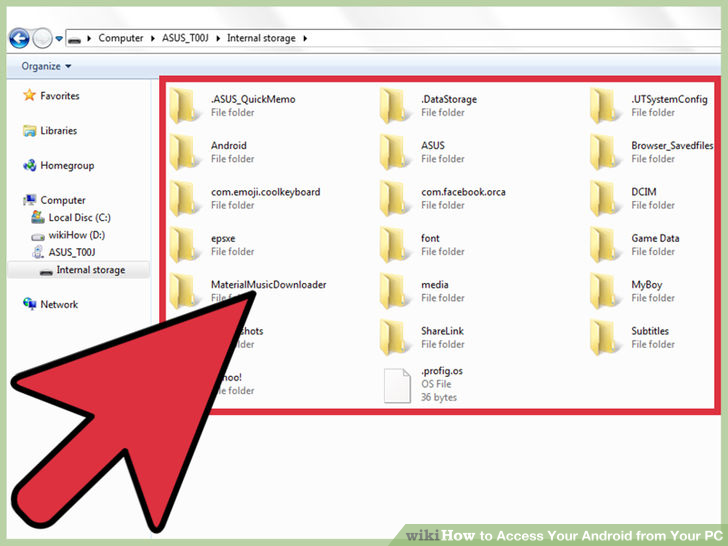The width and height of the screenshot is (728, 546).
Task: Select the .ASUS_QuickMemo folder icon
Action: [x=184, y=106]
